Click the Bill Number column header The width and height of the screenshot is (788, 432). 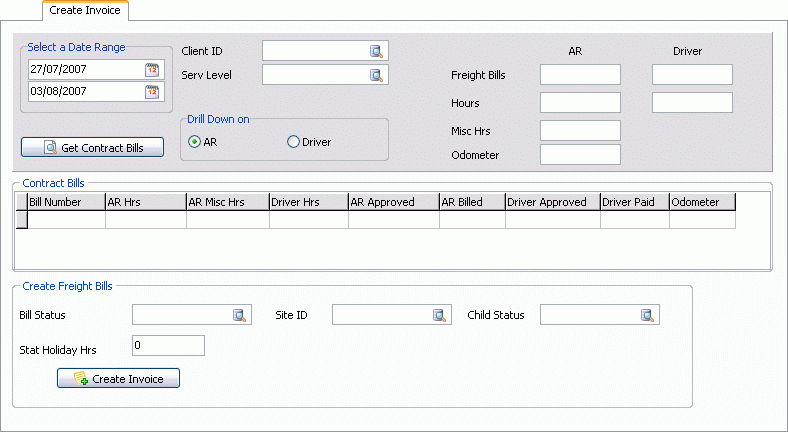[65, 202]
